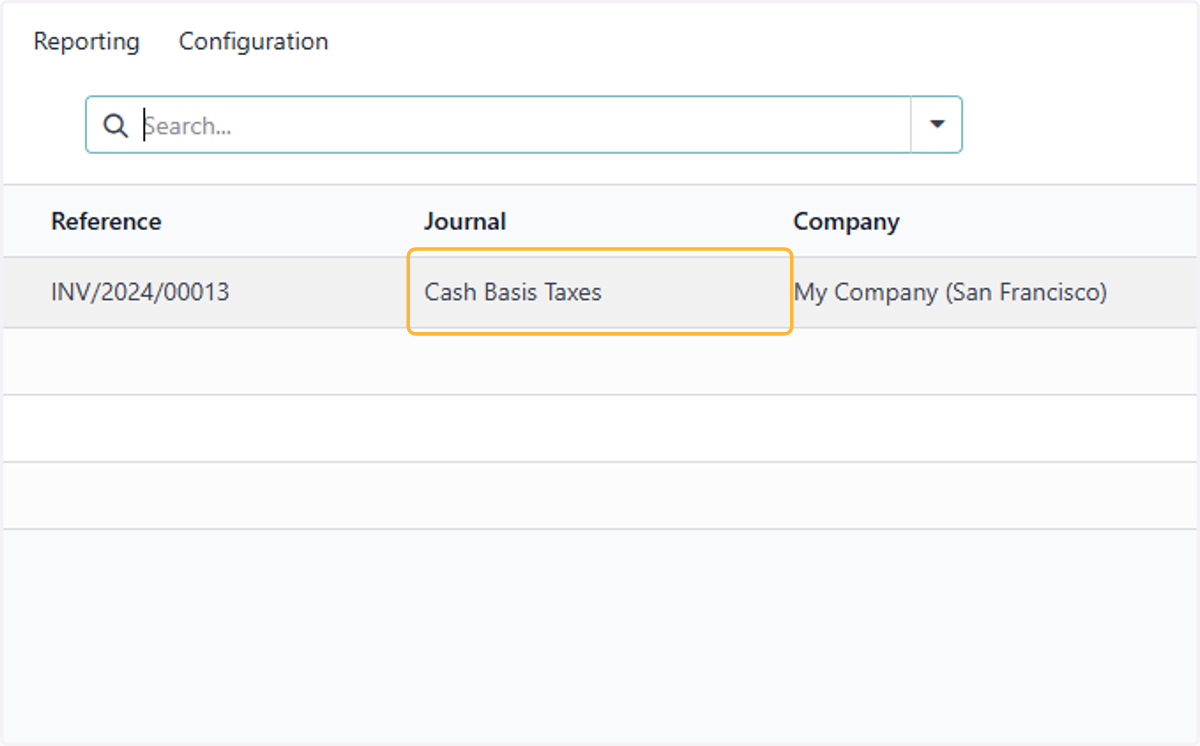Image resolution: width=1200 pixels, height=746 pixels.
Task: Open the Reporting menu
Action: (87, 41)
